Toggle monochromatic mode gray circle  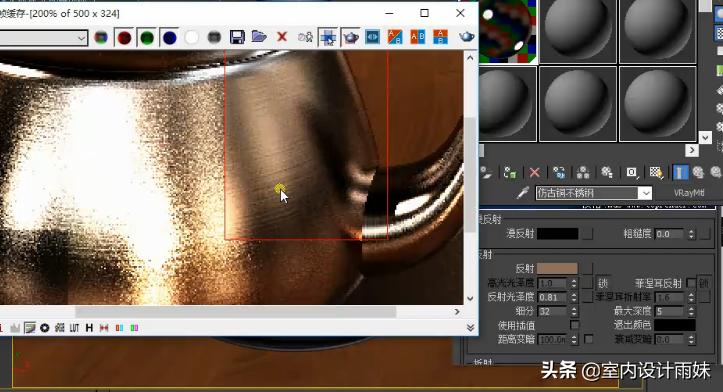coord(214,37)
